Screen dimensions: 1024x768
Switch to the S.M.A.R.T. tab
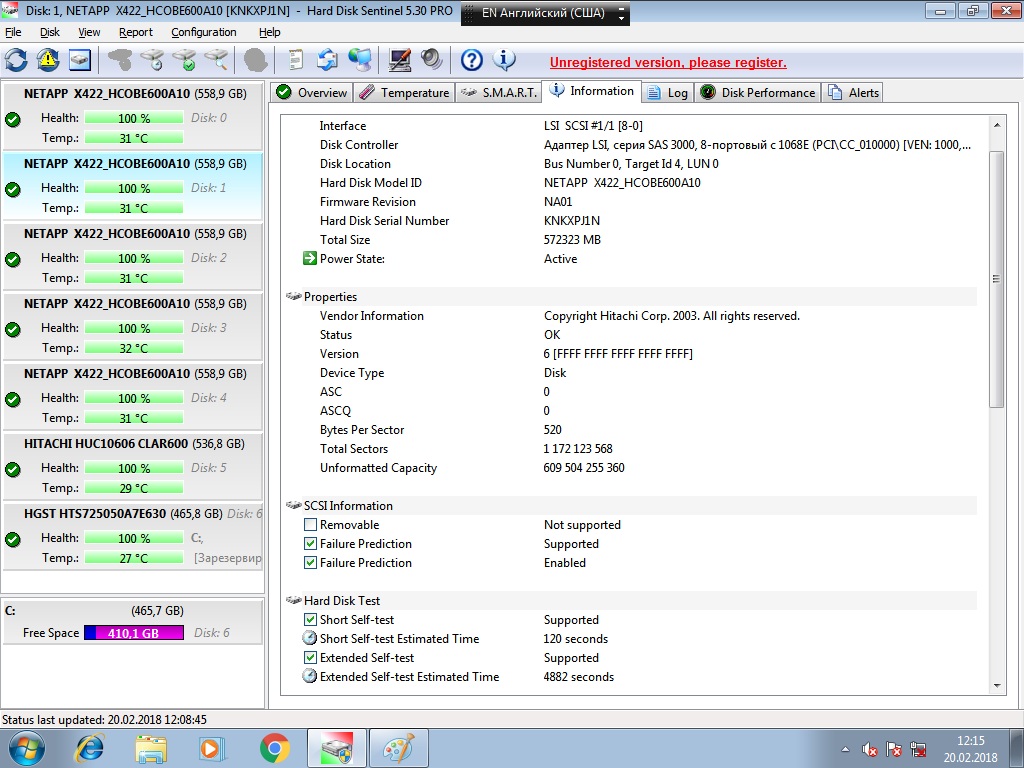tap(498, 93)
